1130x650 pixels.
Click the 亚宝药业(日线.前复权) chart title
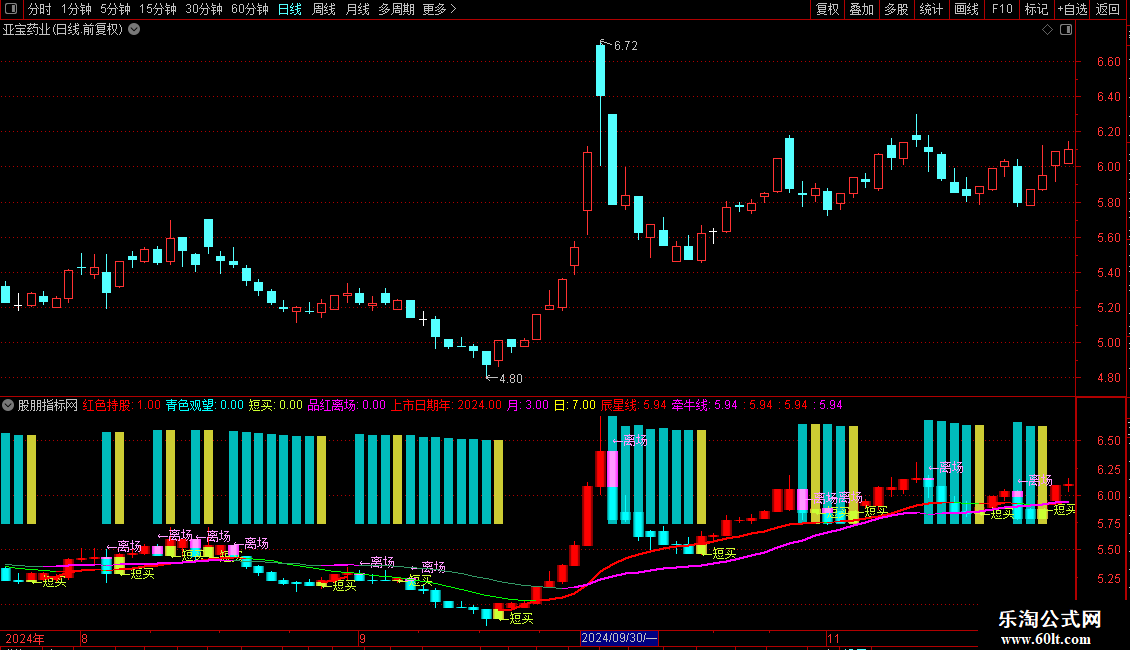(x=63, y=30)
